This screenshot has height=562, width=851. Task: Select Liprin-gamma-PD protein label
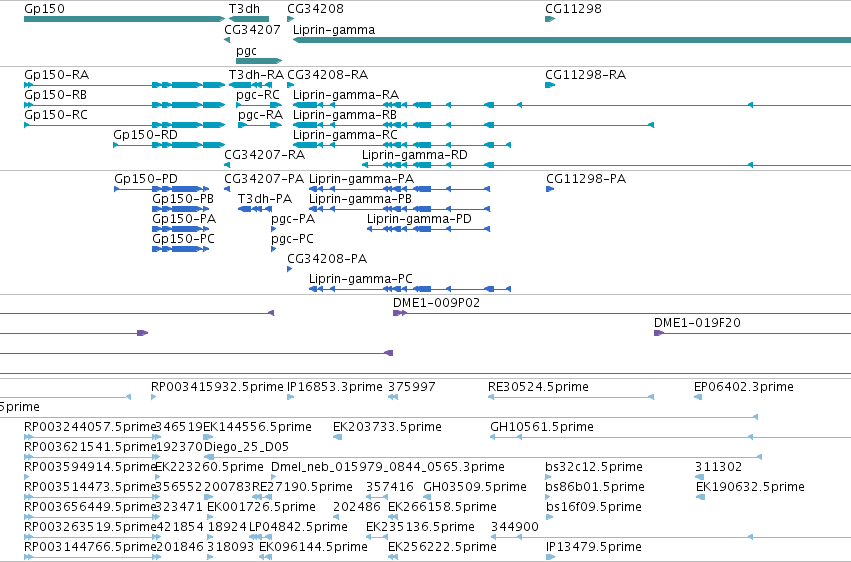tap(419, 219)
